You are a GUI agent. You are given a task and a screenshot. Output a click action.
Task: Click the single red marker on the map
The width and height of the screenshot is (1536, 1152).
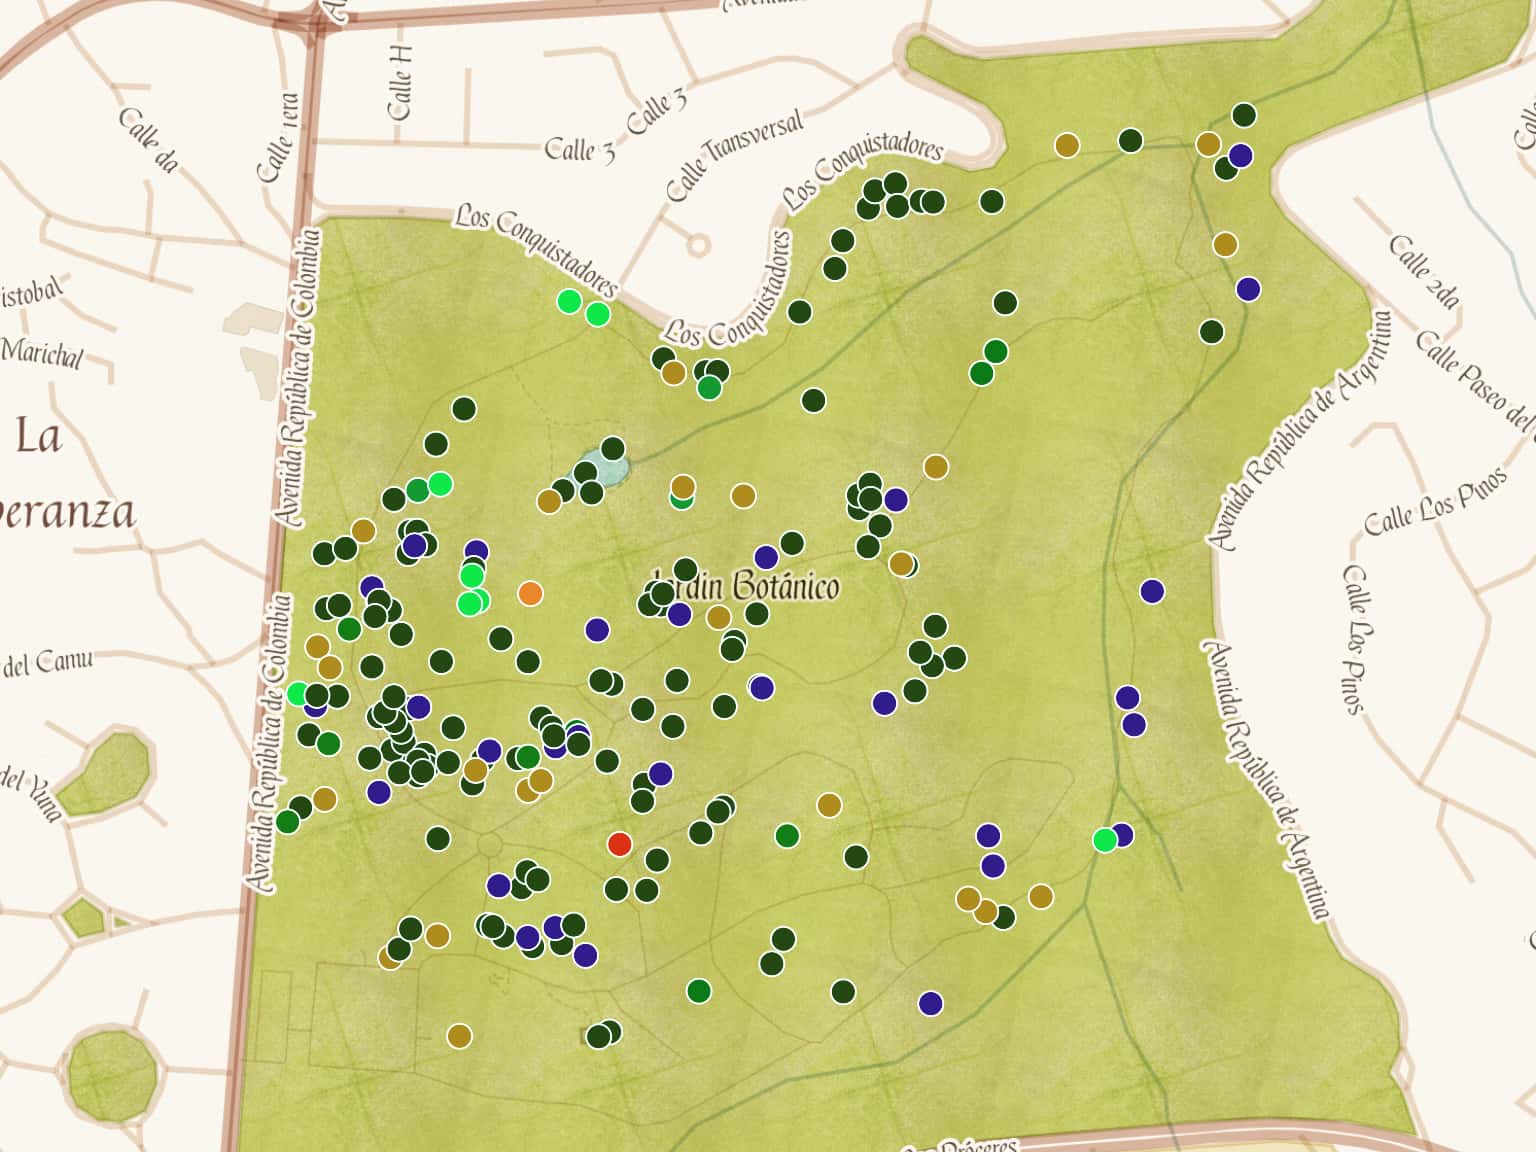[620, 844]
